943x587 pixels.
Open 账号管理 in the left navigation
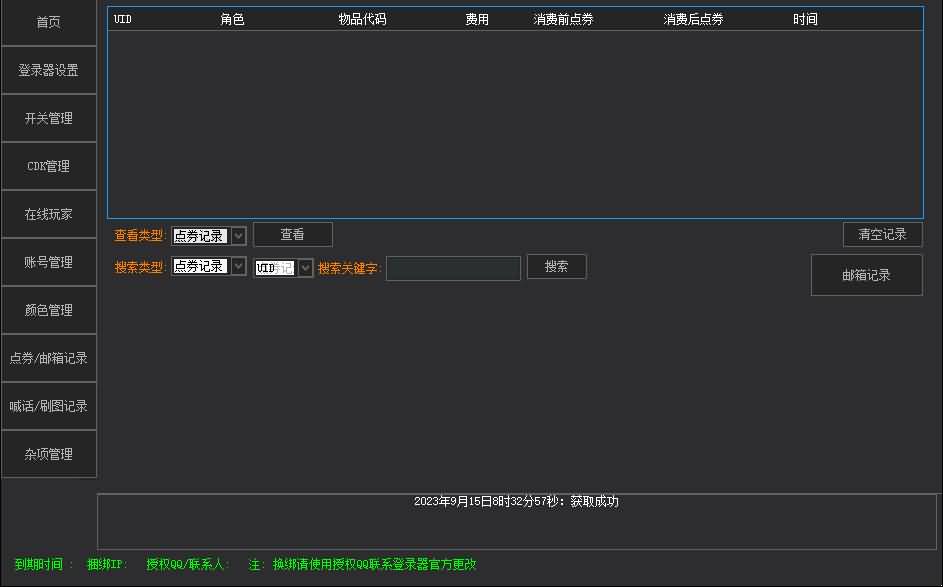47,261
